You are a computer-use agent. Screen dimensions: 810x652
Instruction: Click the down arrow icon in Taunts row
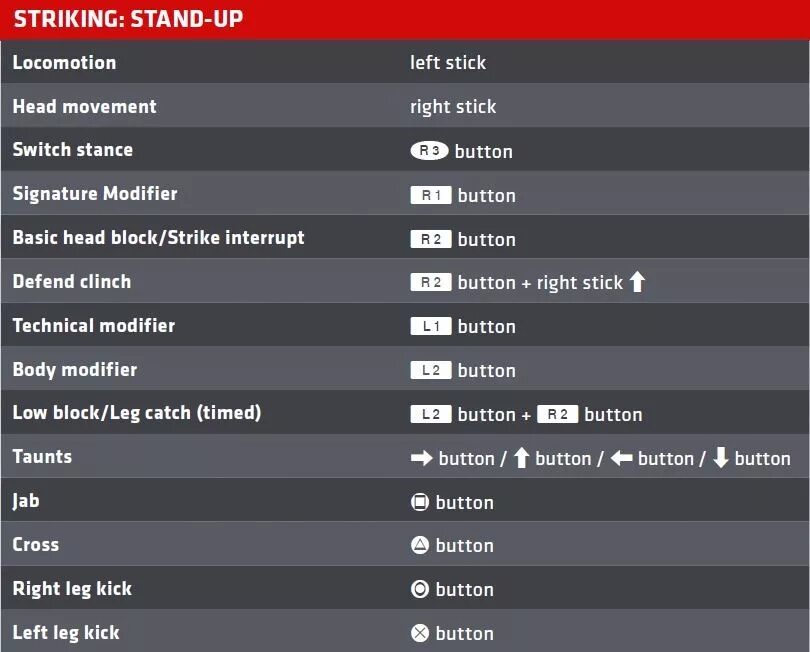tap(721, 458)
